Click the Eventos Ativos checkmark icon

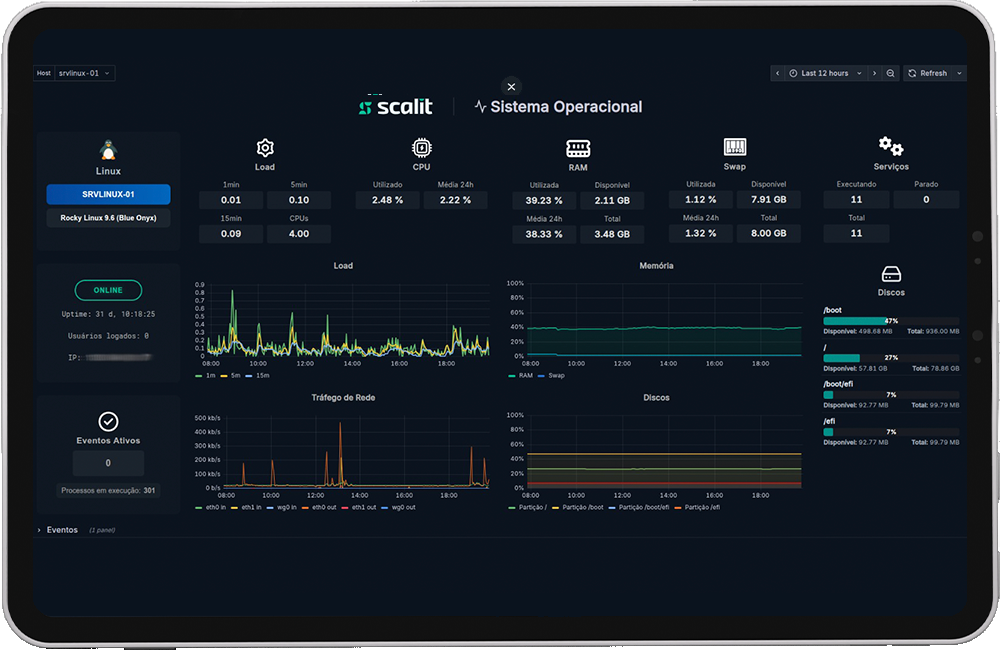[108, 421]
